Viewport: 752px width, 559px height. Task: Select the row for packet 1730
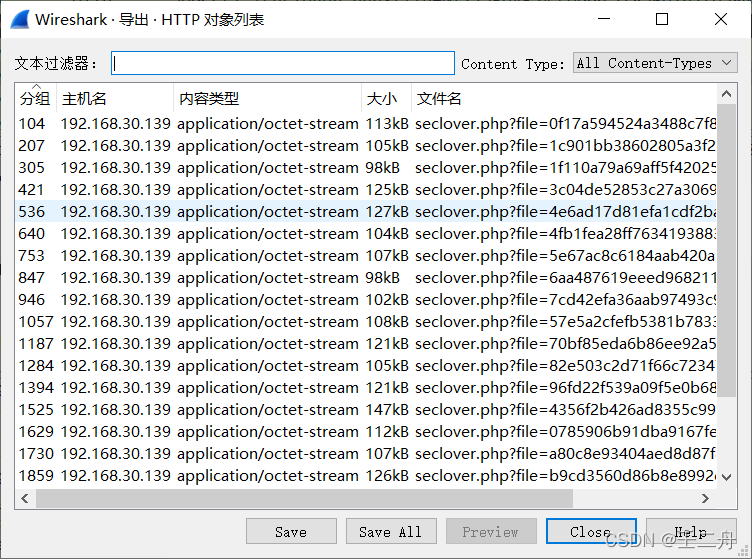366,454
